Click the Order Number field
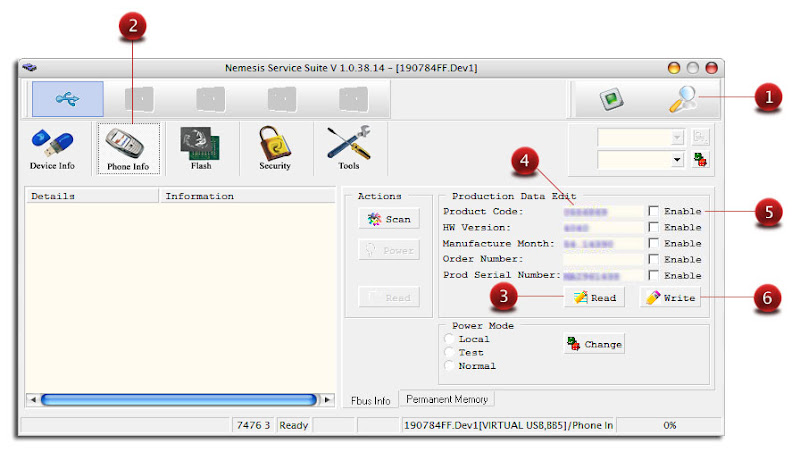Viewport: 800px width, 452px height. [603, 259]
